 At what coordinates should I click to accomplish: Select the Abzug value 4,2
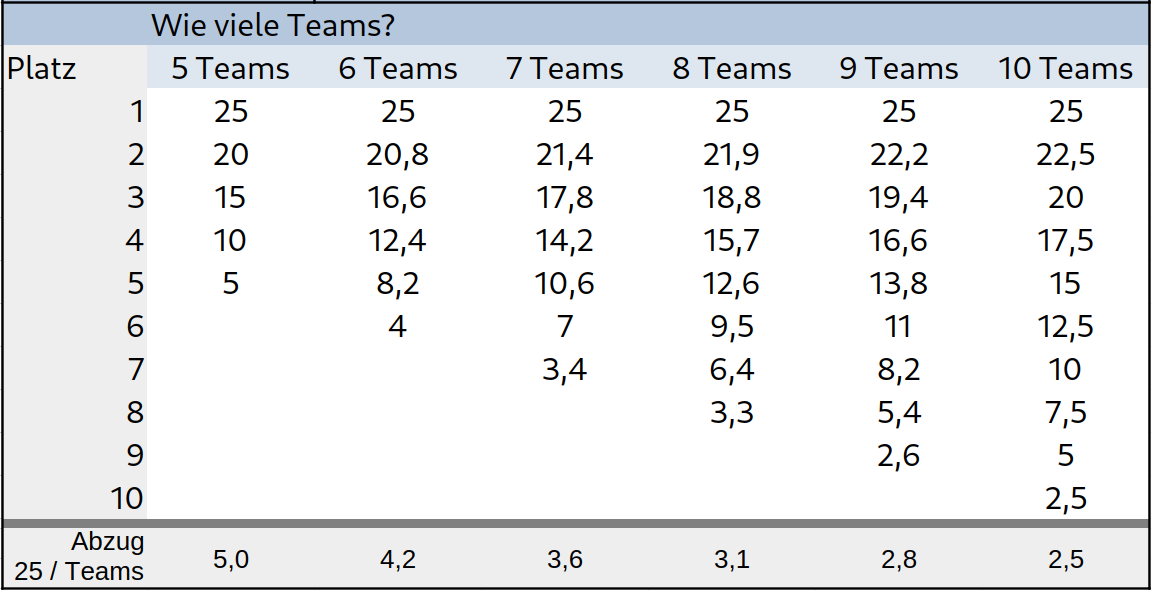coord(398,559)
